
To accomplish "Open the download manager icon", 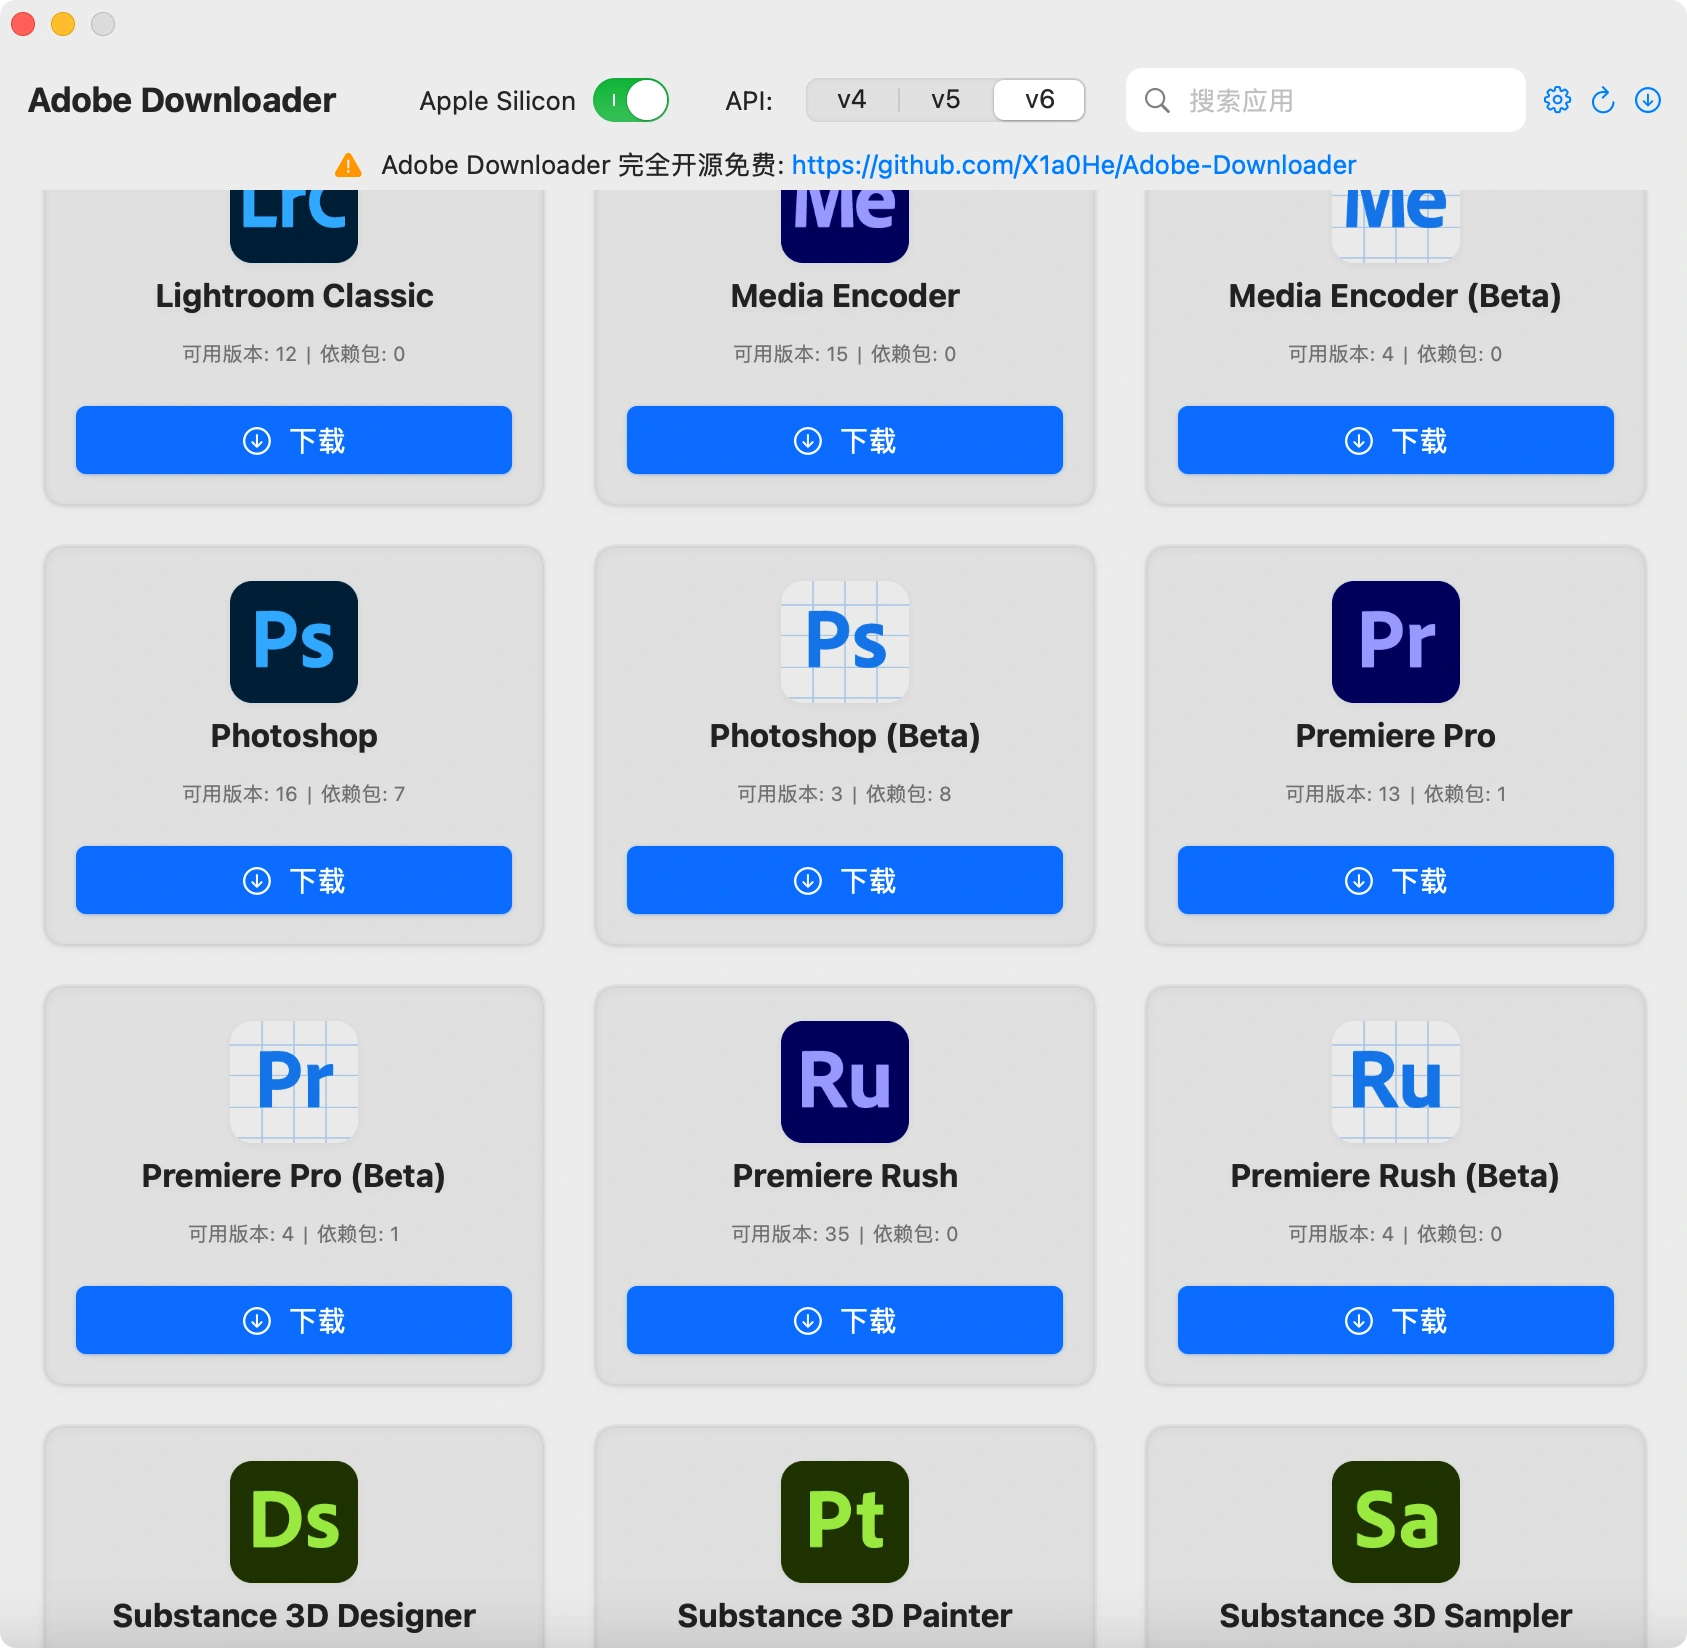I will click(x=1648, y=100).
